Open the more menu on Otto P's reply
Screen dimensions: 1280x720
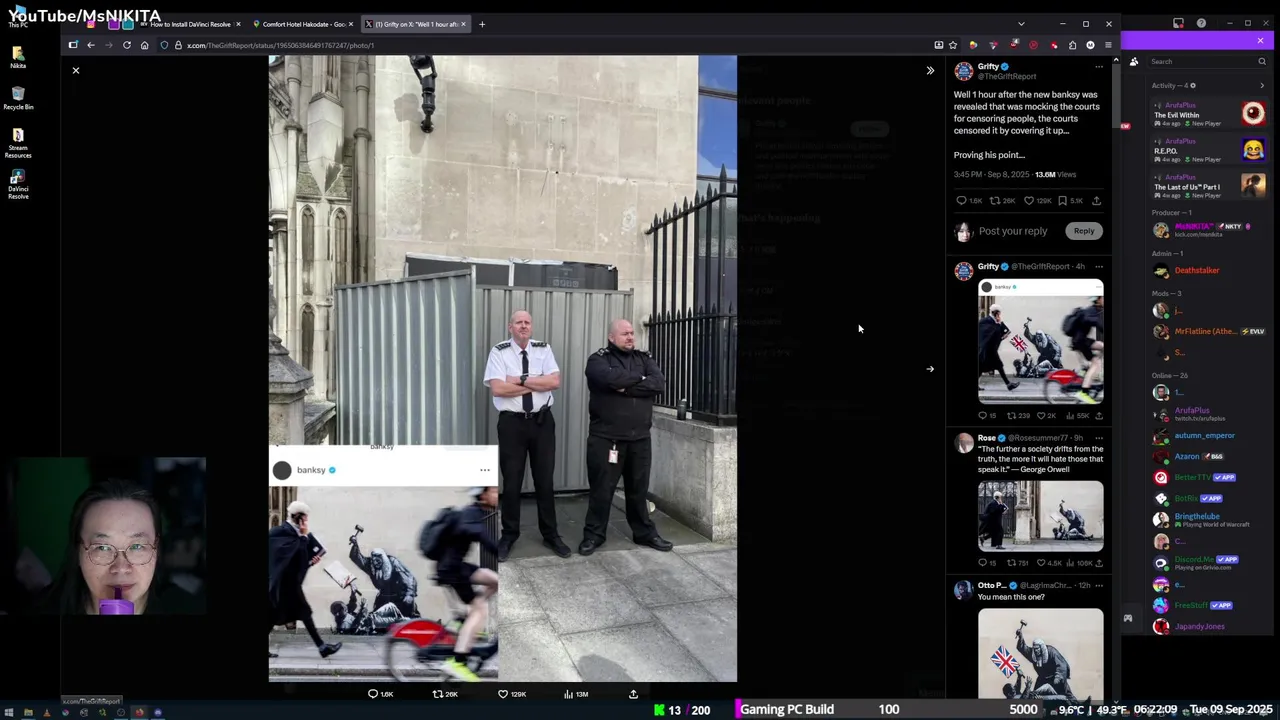pyautogui.click(x=1099, y=585)
